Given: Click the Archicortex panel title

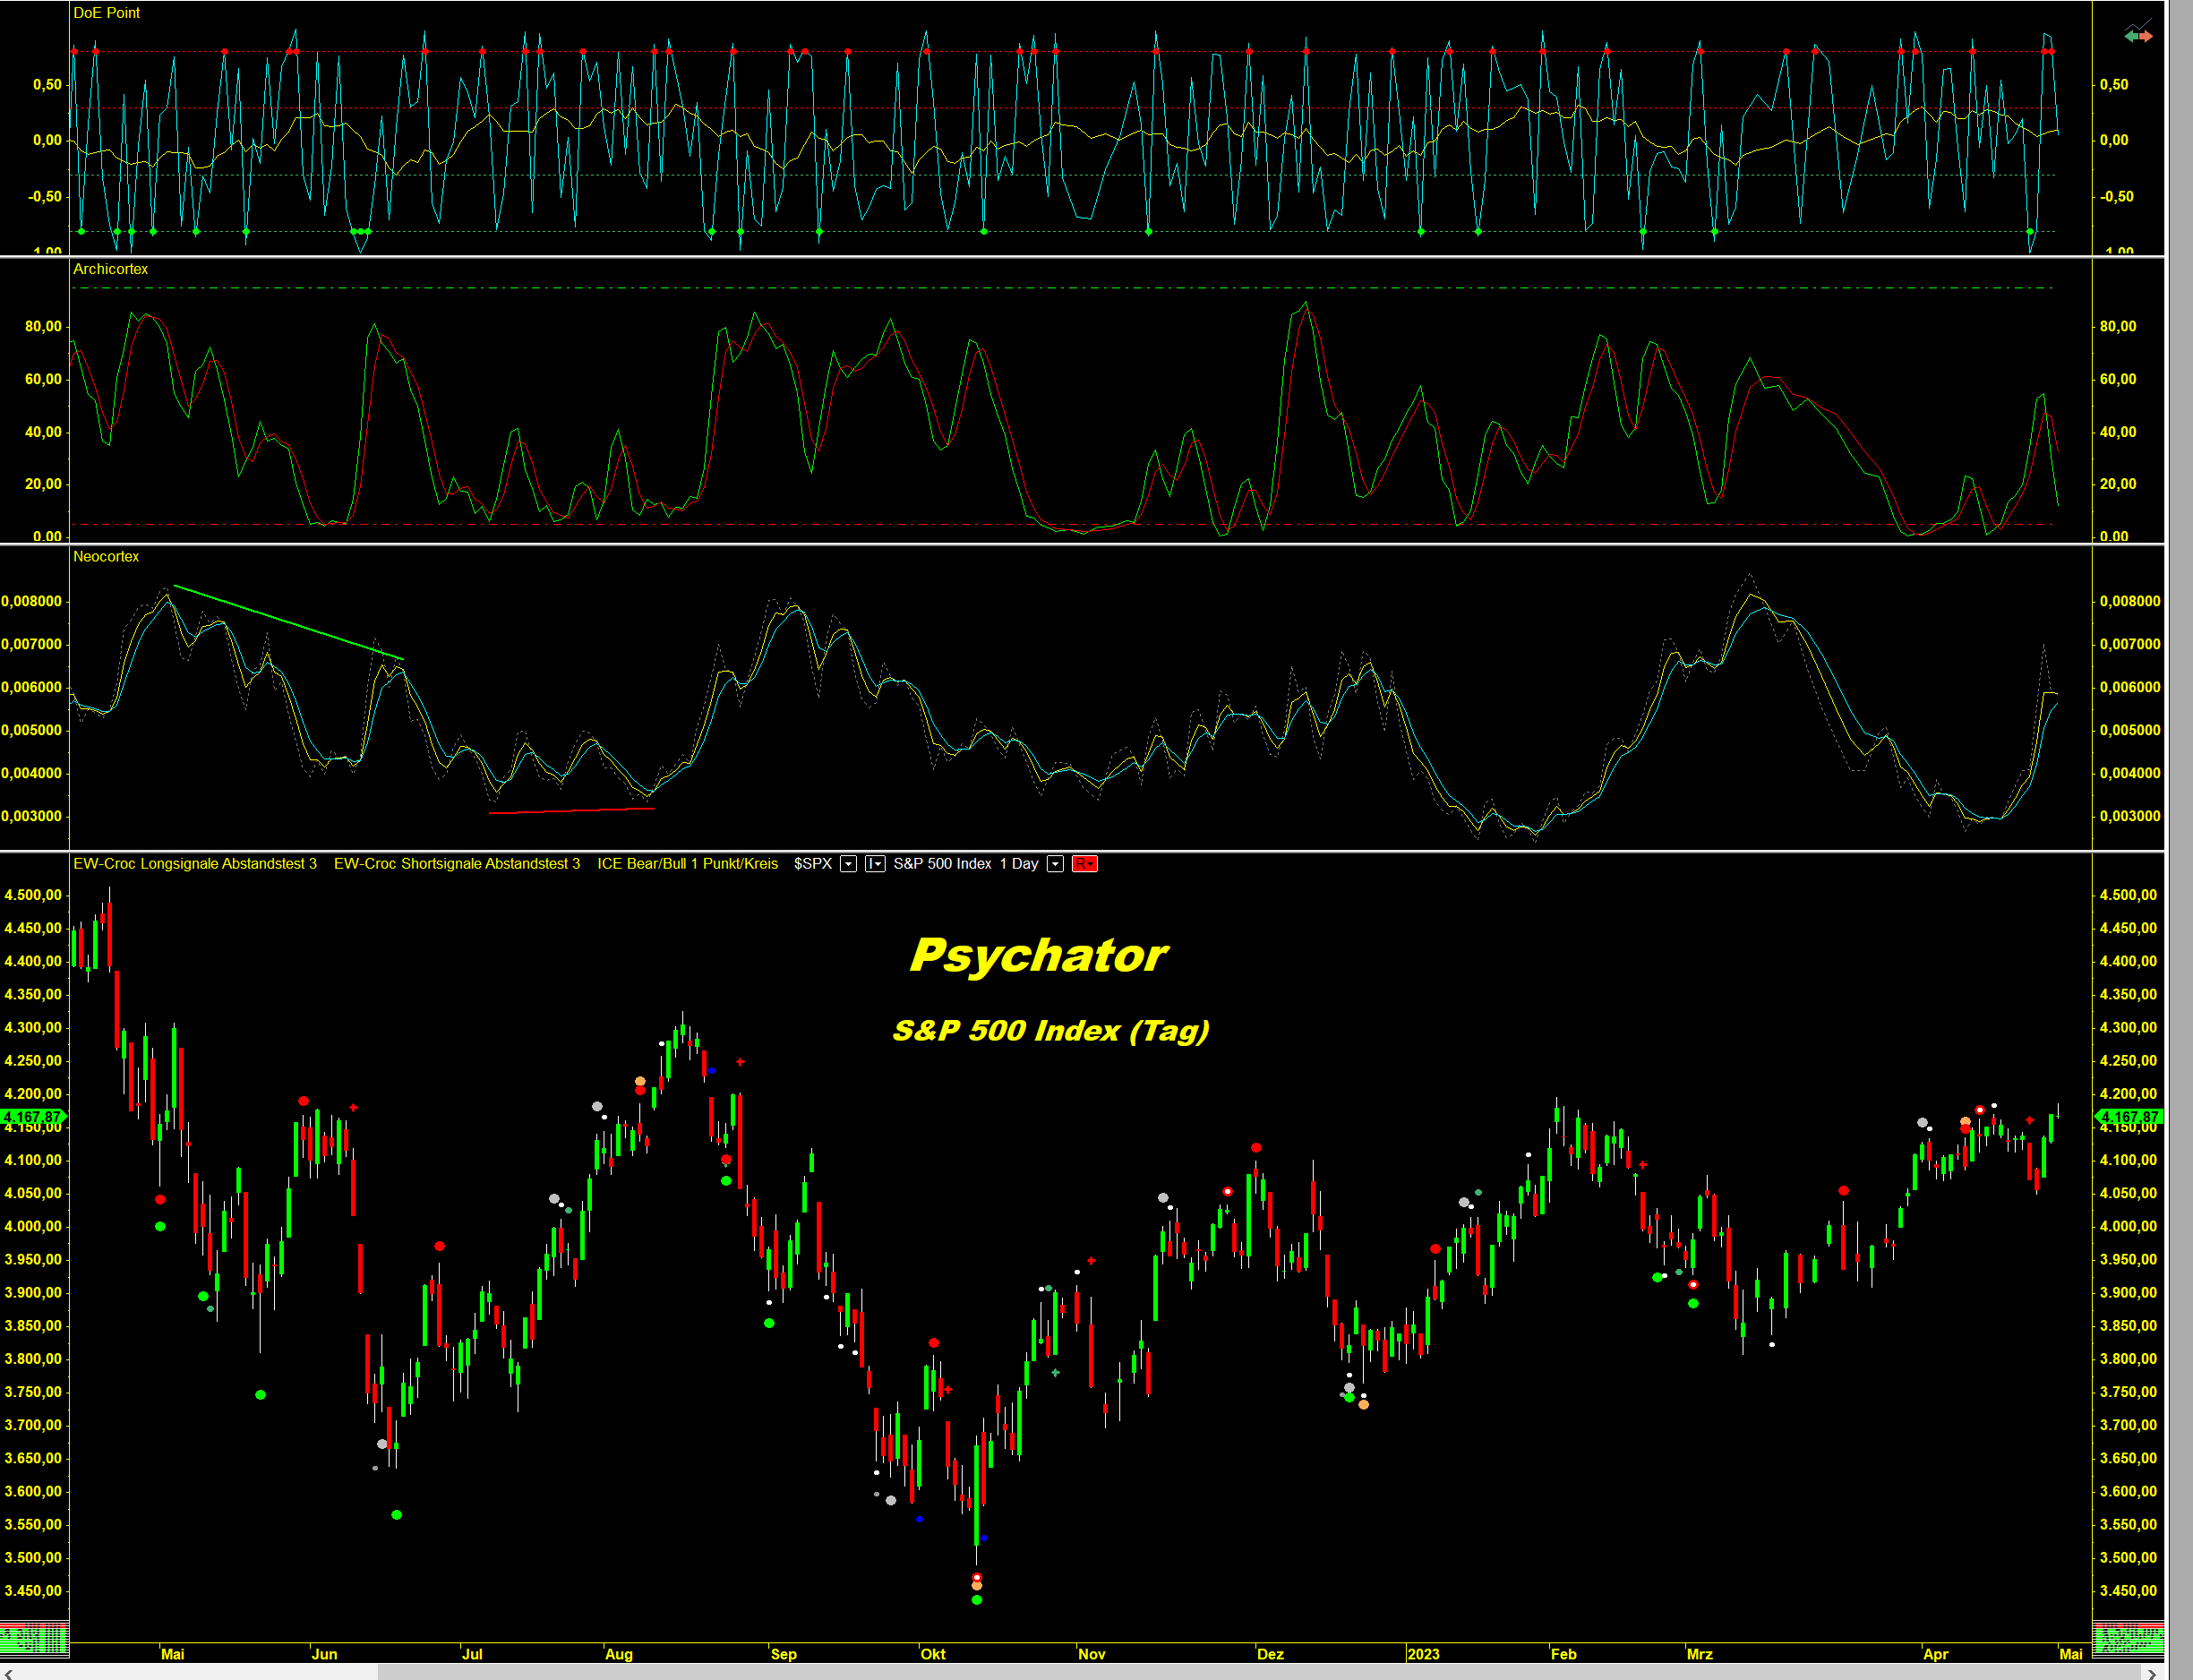Looking at the screenshot, I should coord(110,269).
